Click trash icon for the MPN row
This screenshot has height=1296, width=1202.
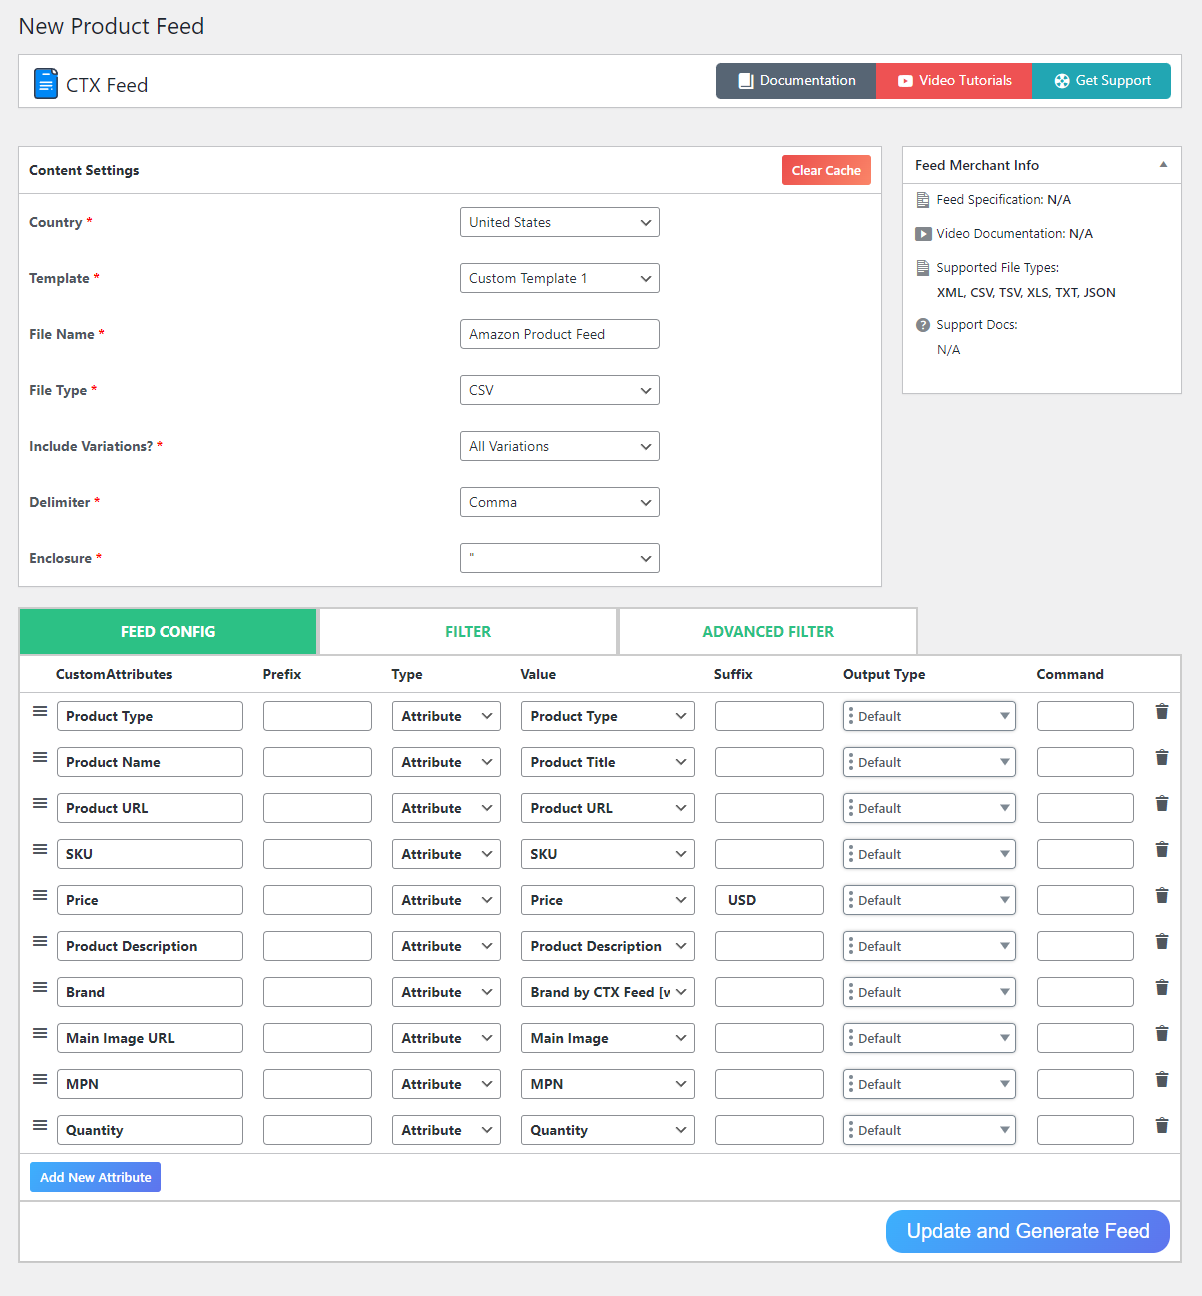pos(1162,1079)
